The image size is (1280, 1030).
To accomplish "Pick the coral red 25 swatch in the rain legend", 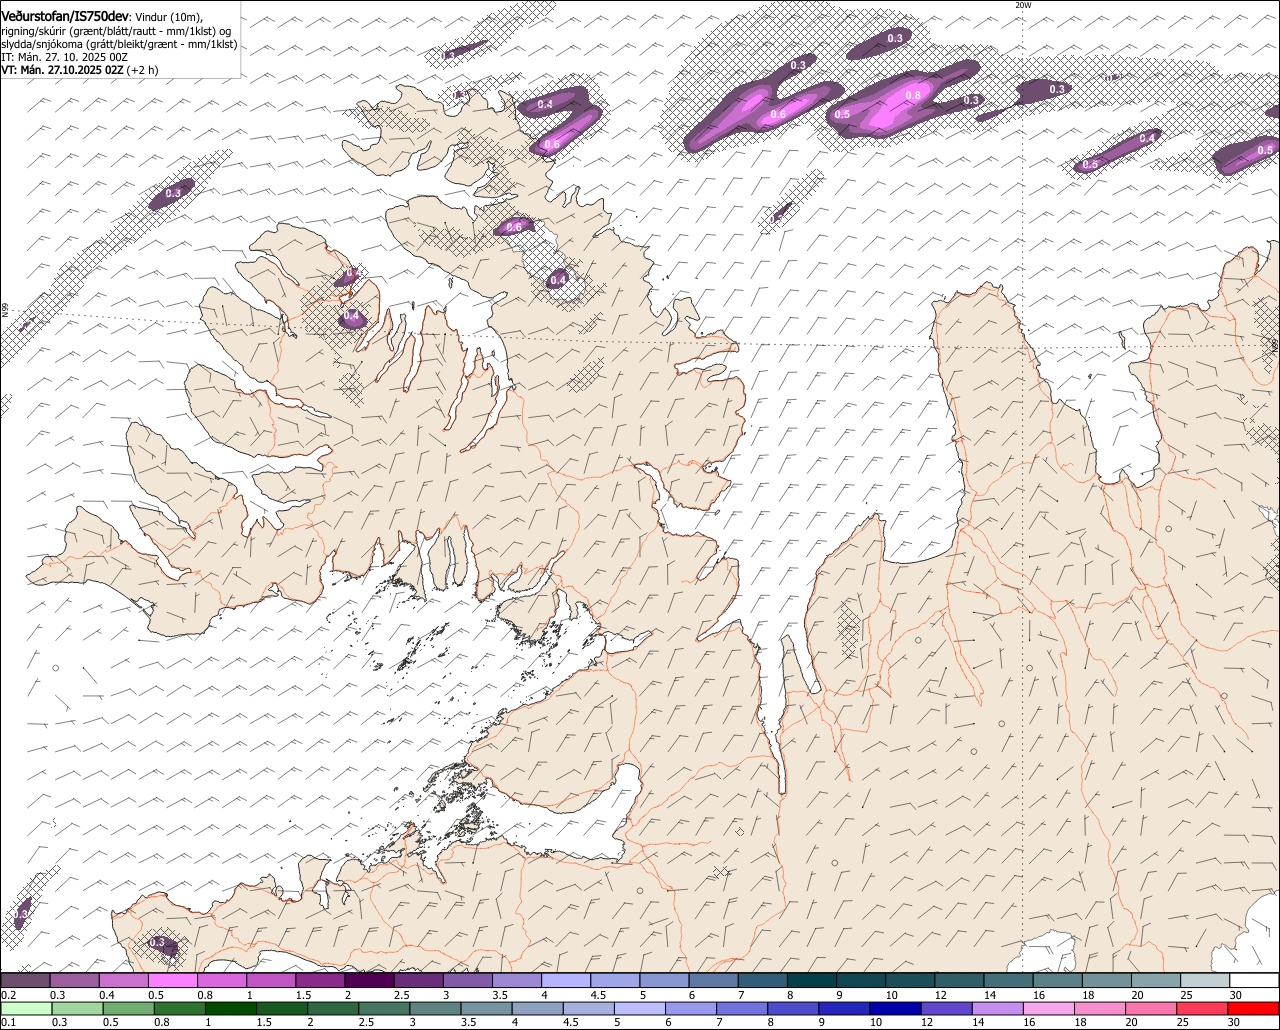I will click(1204, 1008).
